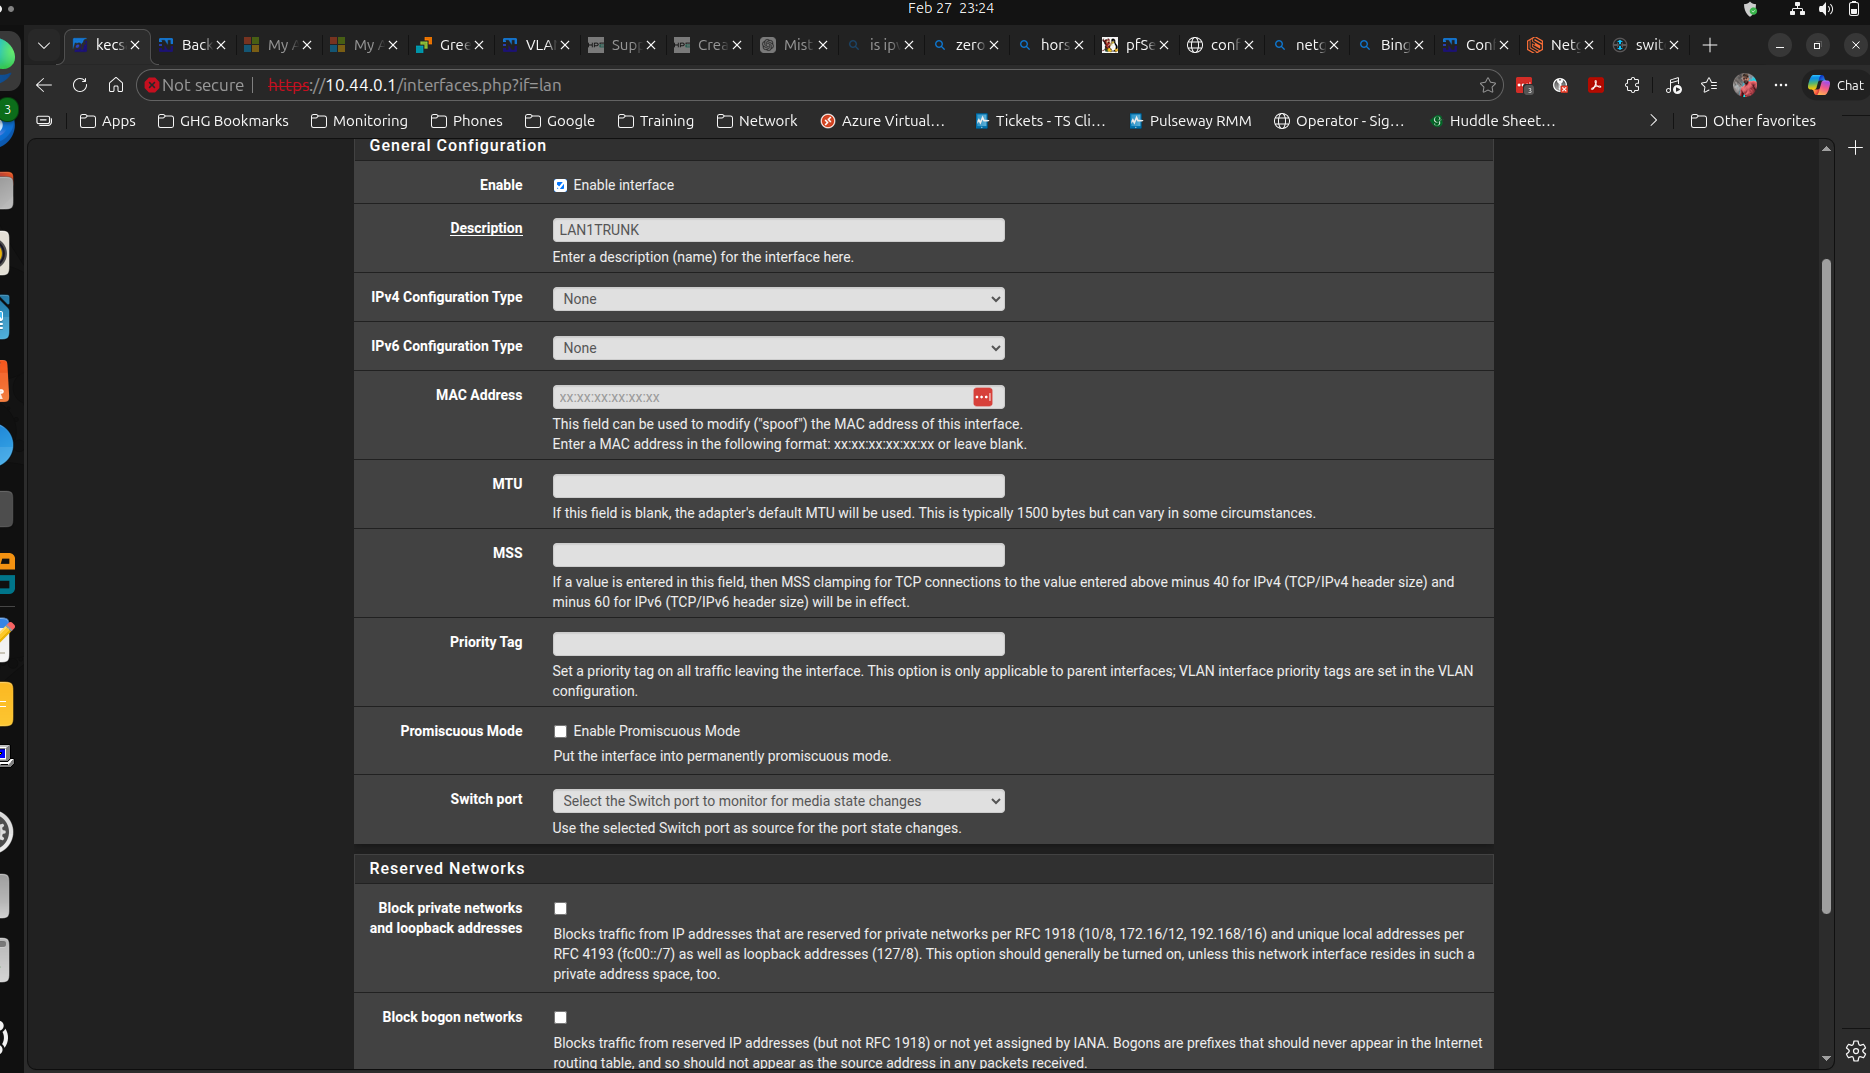Click into the MTU input field
This screenshot has width=1870, height=1073.
tap(778, 486)
